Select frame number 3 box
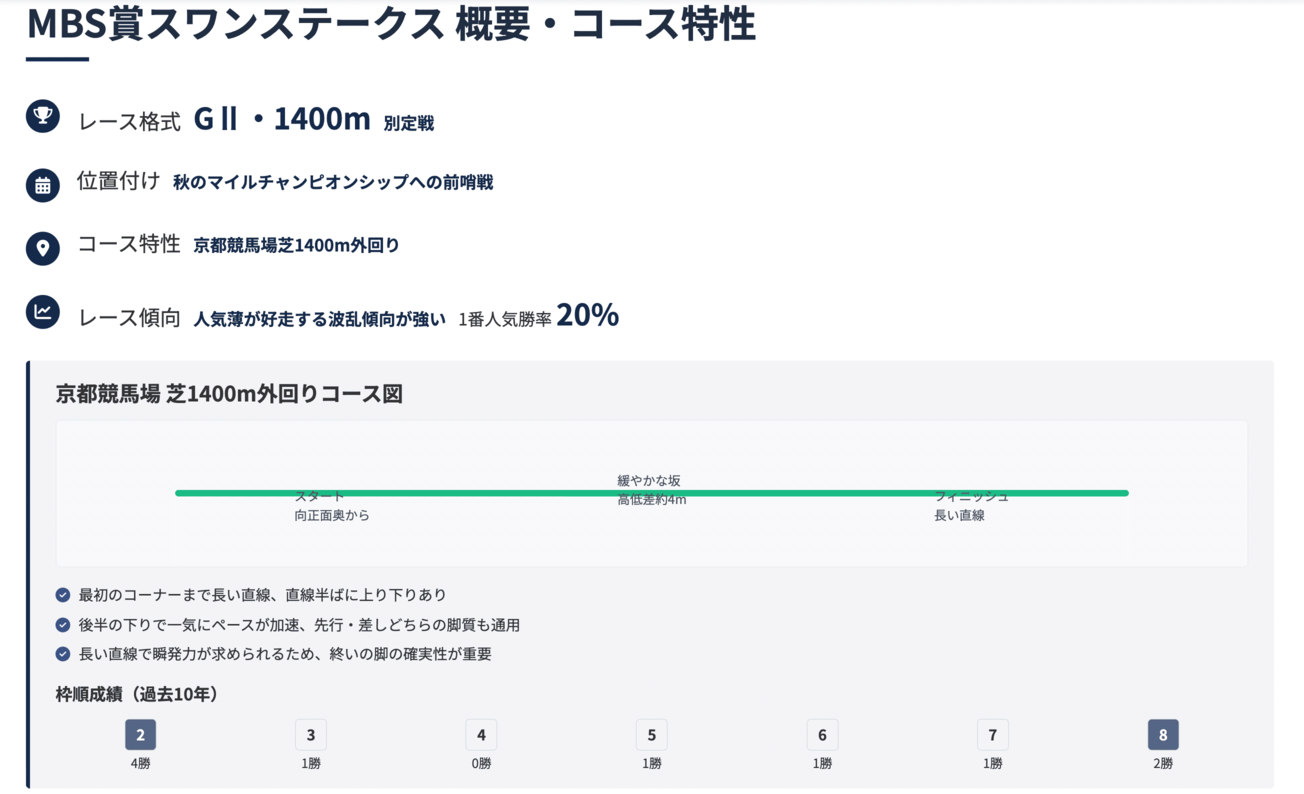The image size is (1304, 794). click(x=311, y=735)
